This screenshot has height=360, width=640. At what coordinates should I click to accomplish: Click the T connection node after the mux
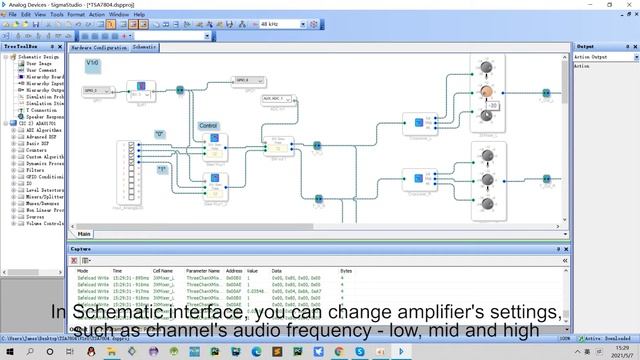(180, 90)
